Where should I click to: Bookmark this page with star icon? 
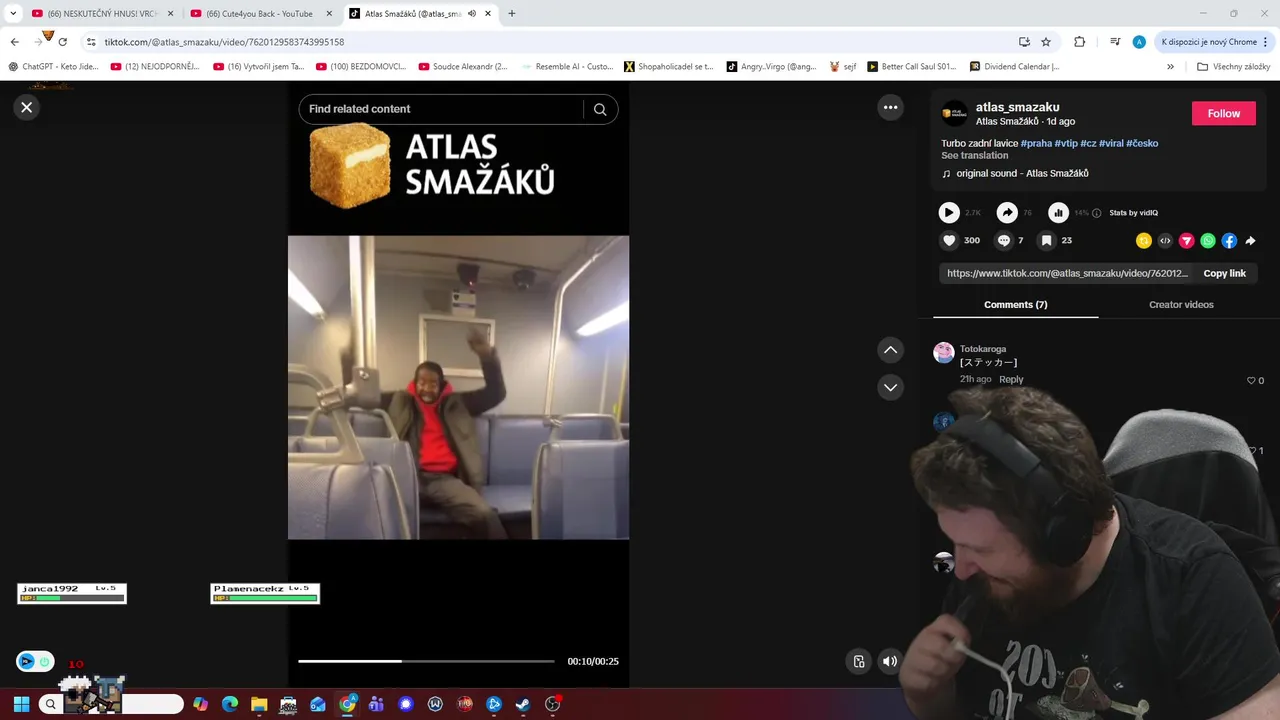coord(1046,42)
